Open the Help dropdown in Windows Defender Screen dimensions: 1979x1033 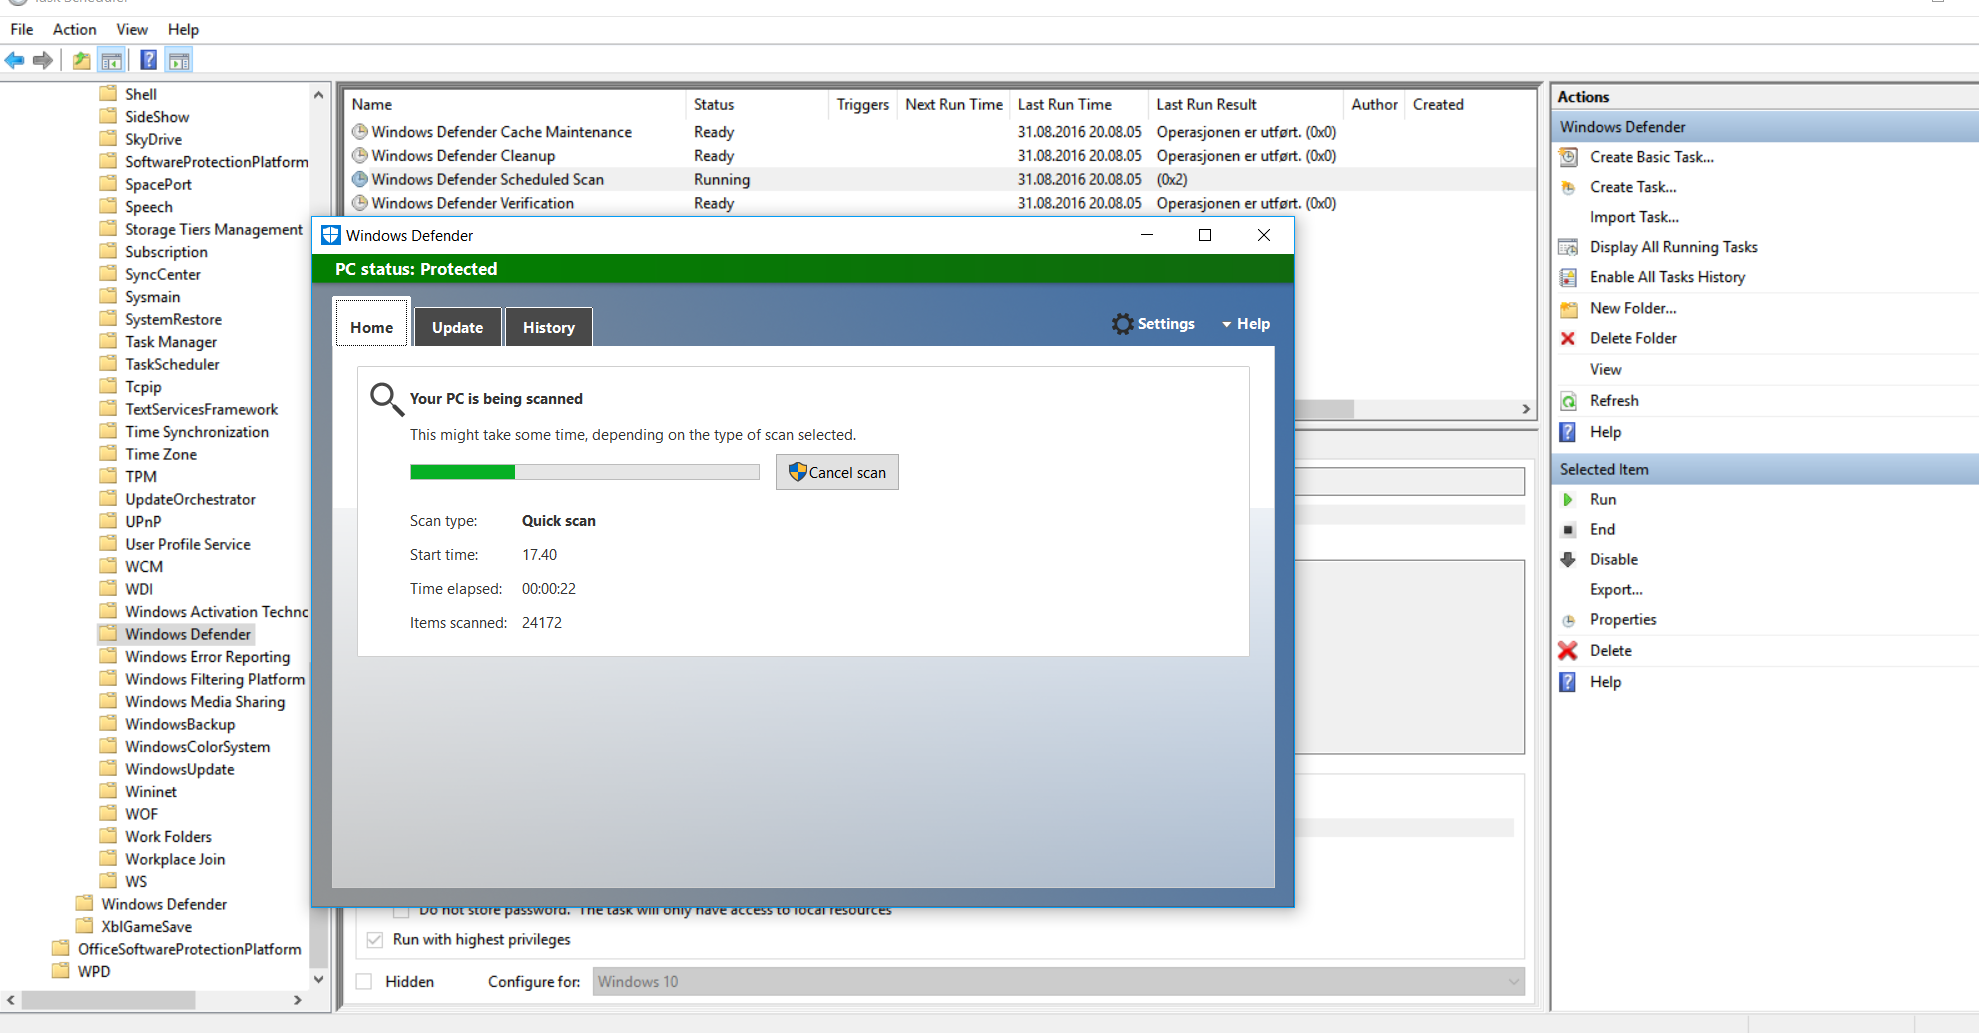1246,324
